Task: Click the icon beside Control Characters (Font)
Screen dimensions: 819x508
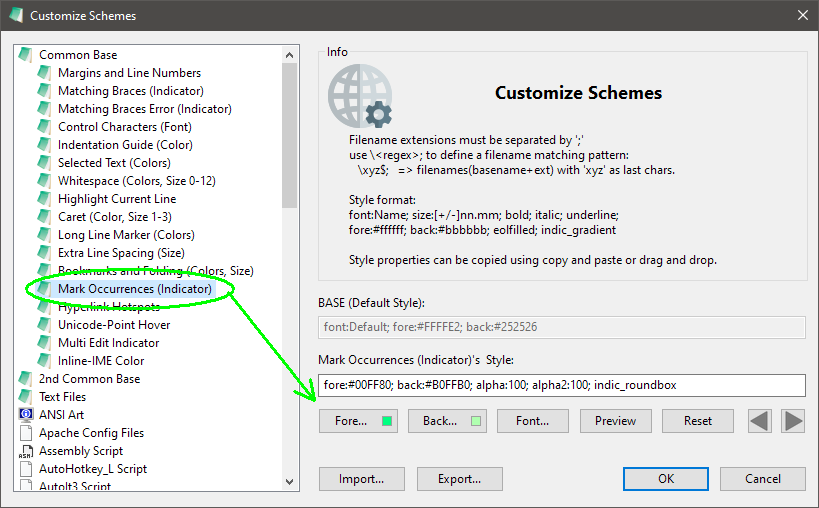Action: click(44, 126)
